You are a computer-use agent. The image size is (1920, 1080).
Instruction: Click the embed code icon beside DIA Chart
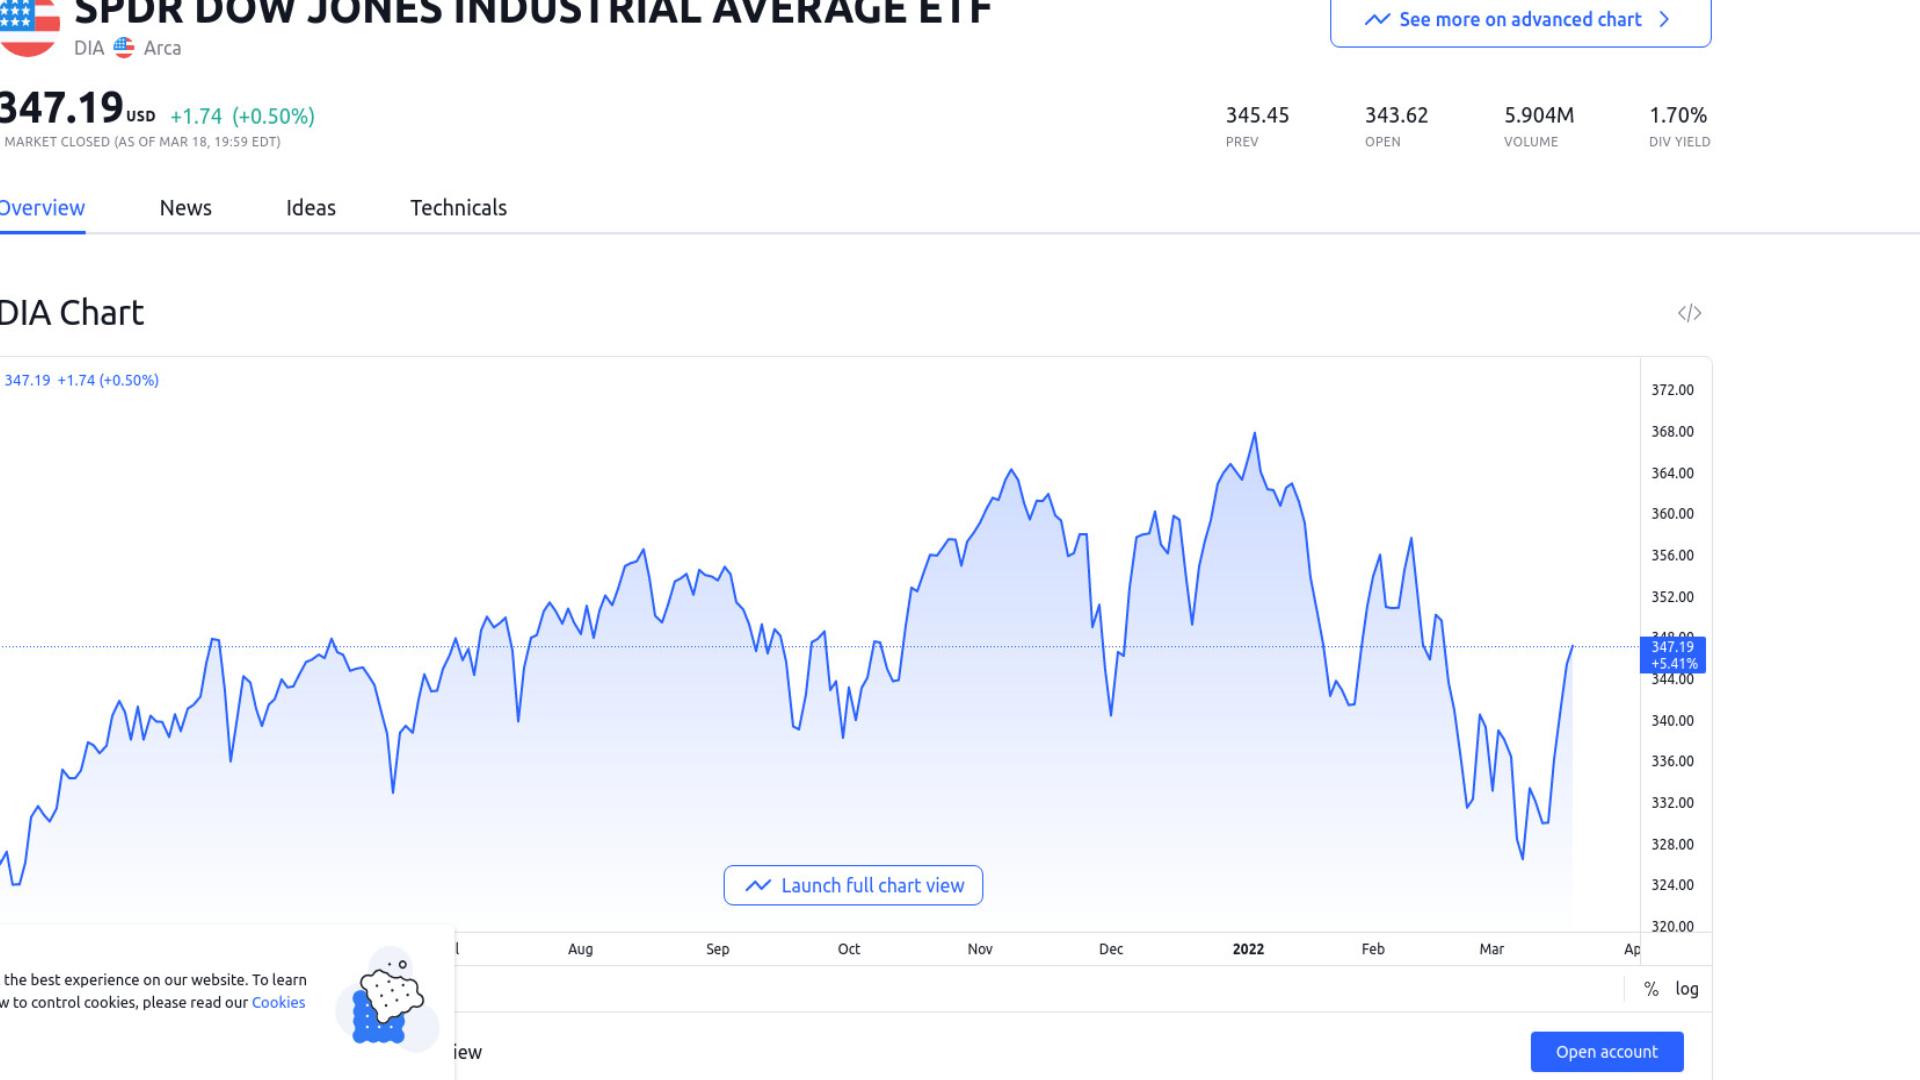click(1689, 313)
